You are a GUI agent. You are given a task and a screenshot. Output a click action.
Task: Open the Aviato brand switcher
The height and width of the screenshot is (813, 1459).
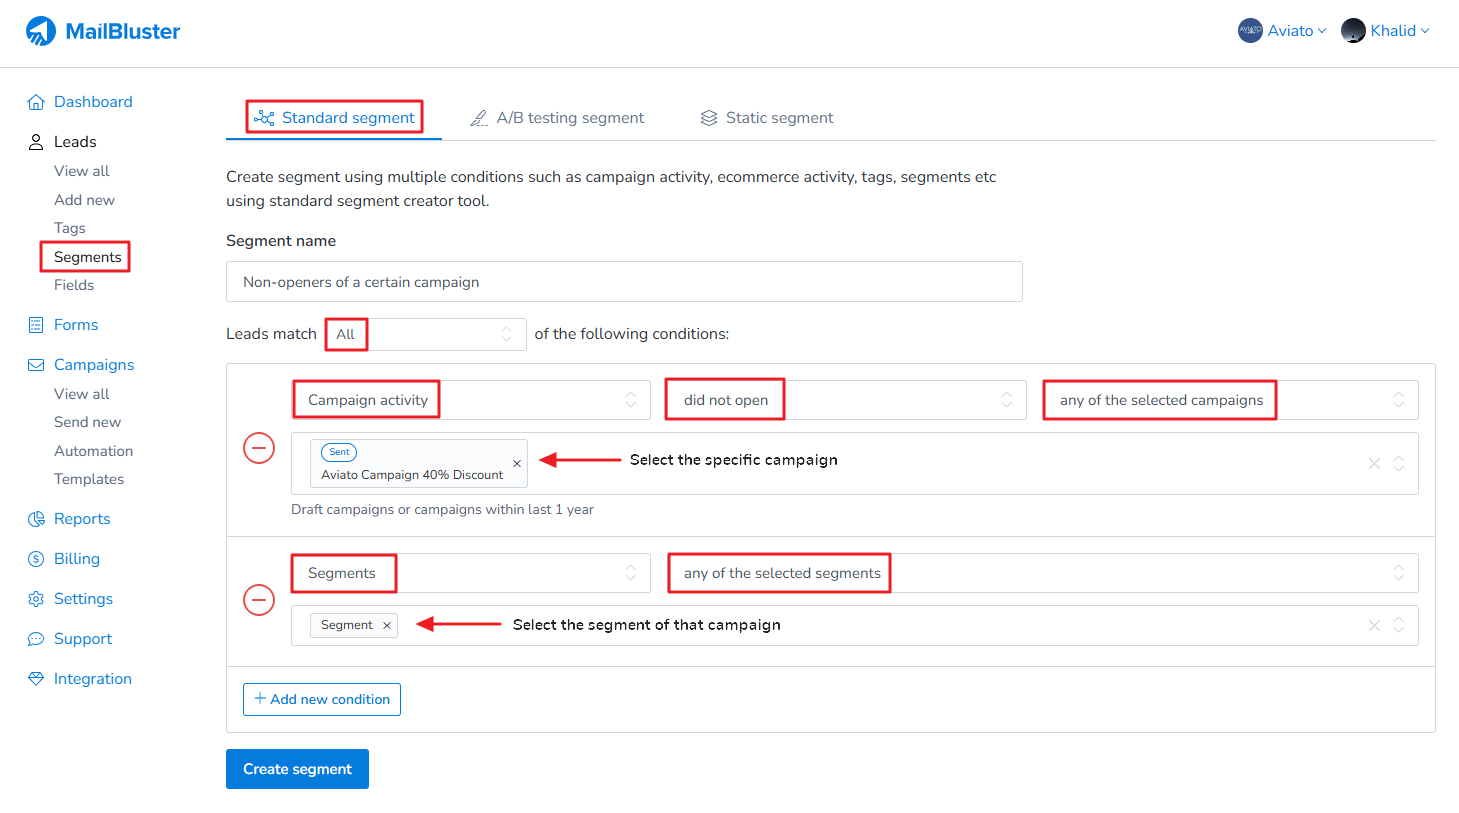[x=1282, y=31]
